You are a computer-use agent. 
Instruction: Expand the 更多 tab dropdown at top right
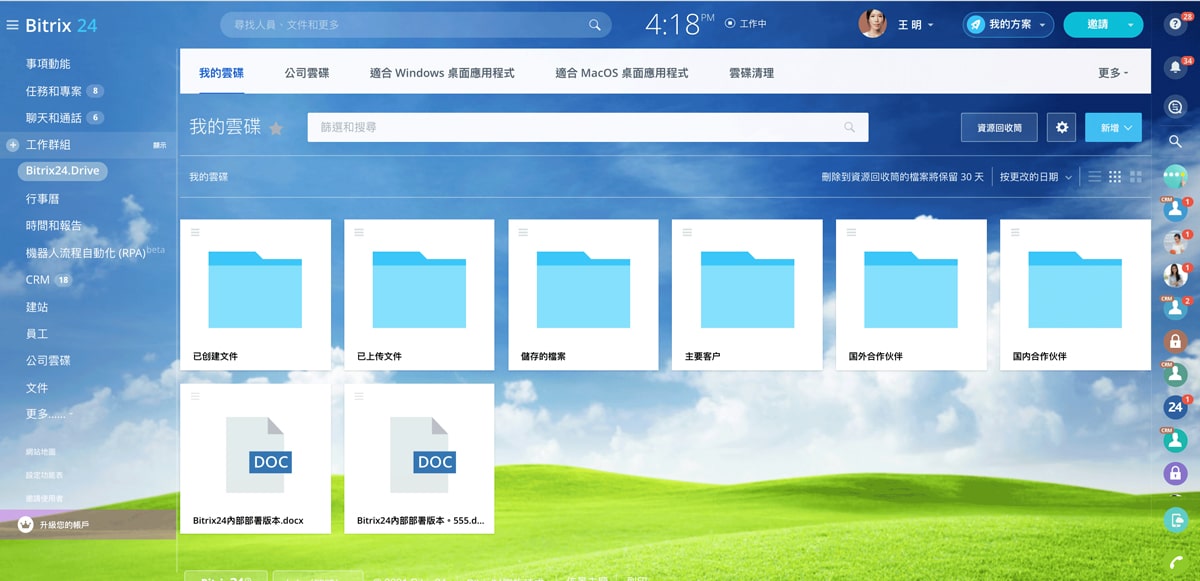[1113, 73]
